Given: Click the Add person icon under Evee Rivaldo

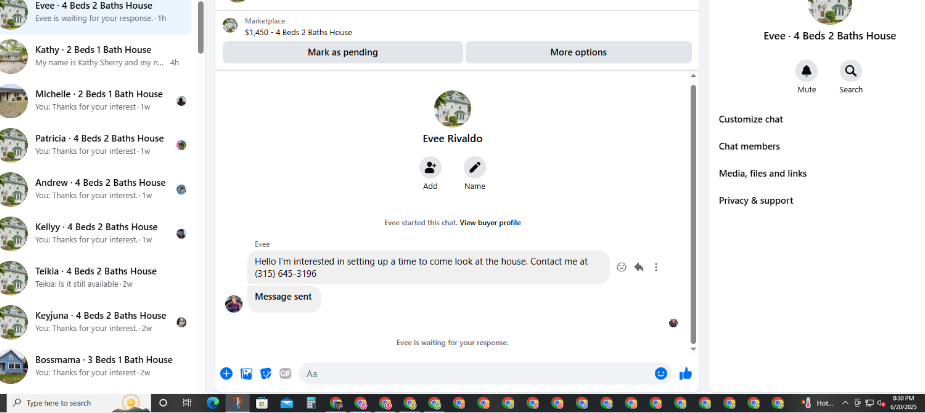Looking at the screenshot, I should coord(430,168).
